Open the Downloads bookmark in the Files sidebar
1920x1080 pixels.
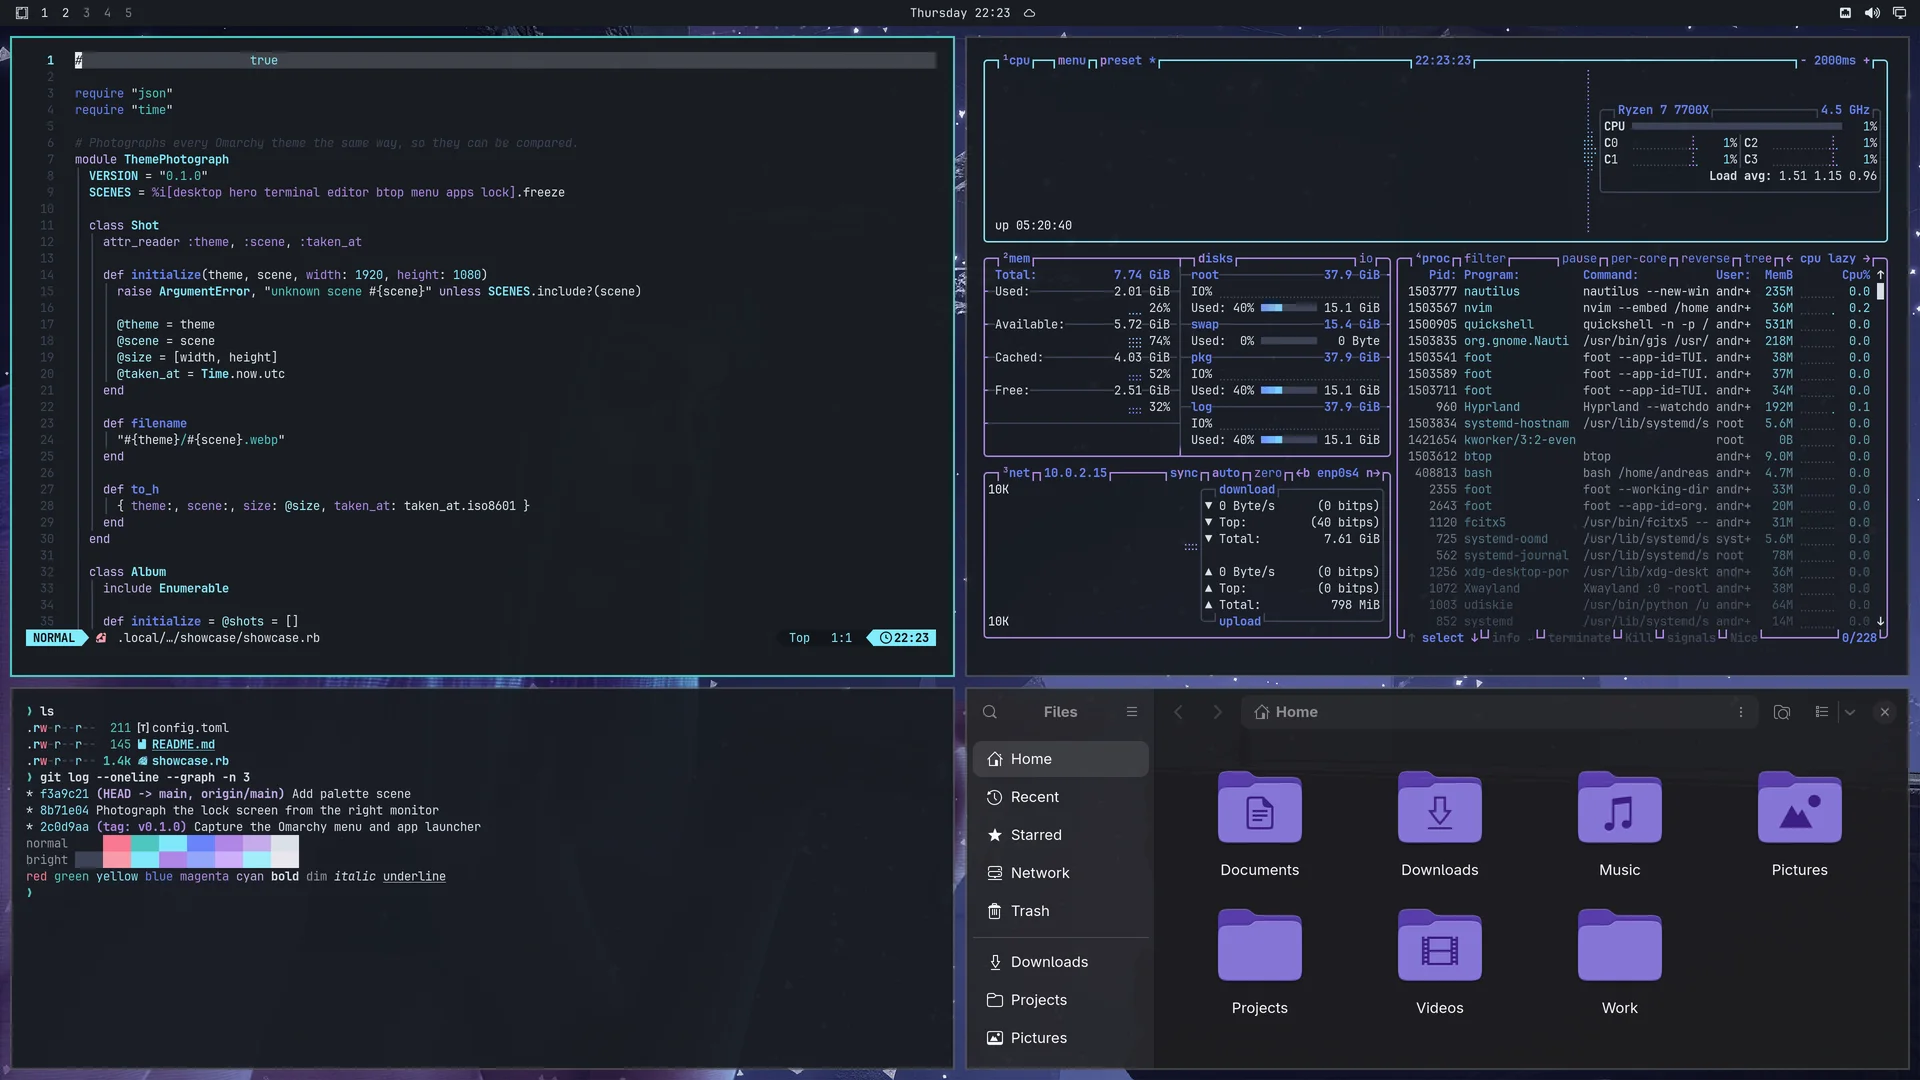[1060, 962]
